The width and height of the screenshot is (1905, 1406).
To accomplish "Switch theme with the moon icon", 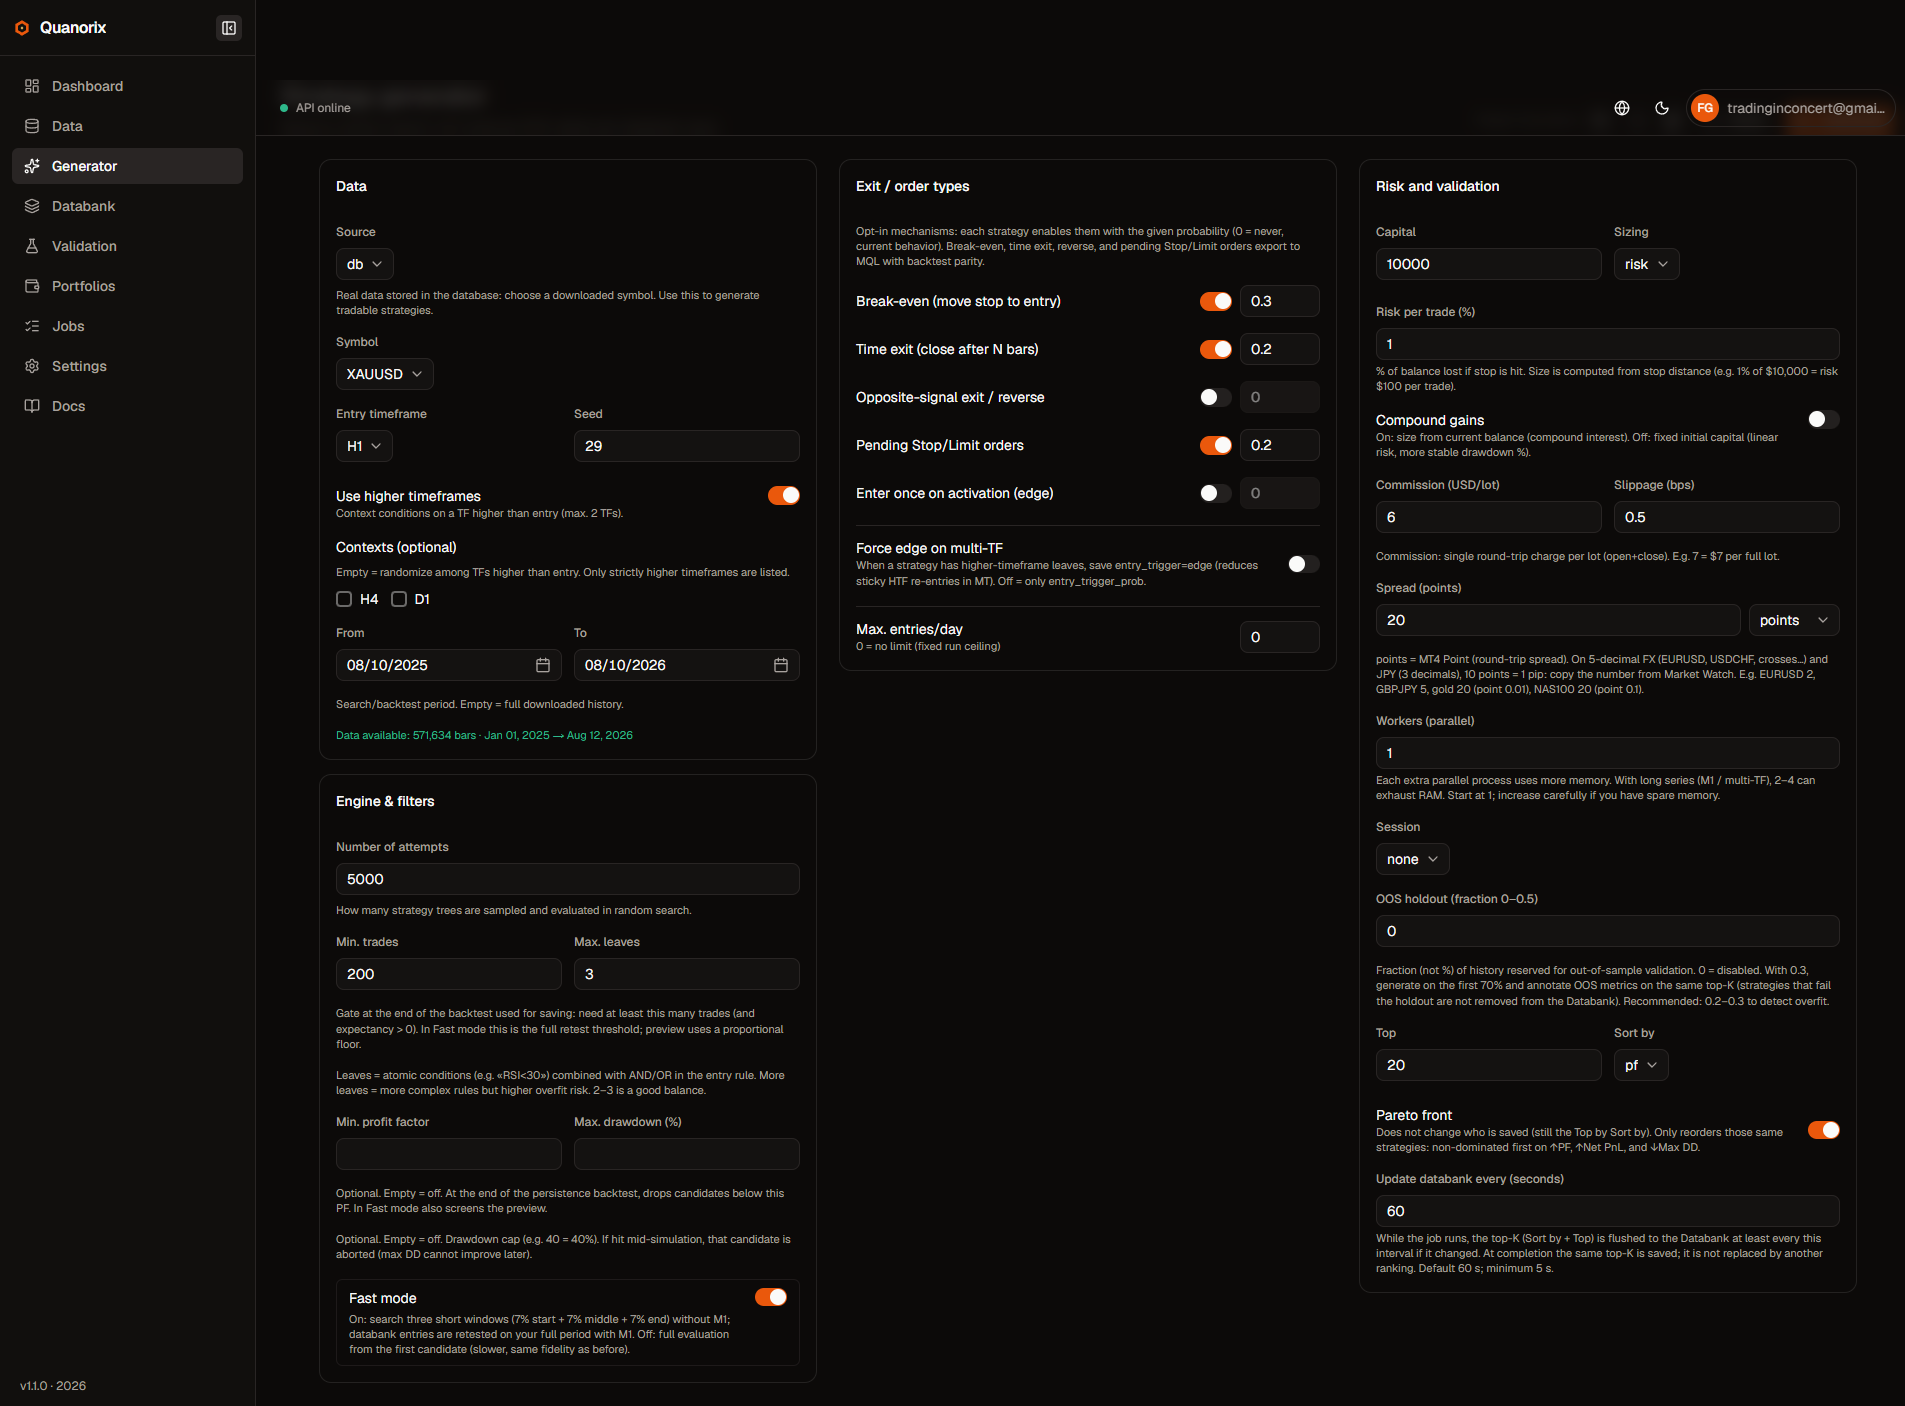I will 1662,108.
